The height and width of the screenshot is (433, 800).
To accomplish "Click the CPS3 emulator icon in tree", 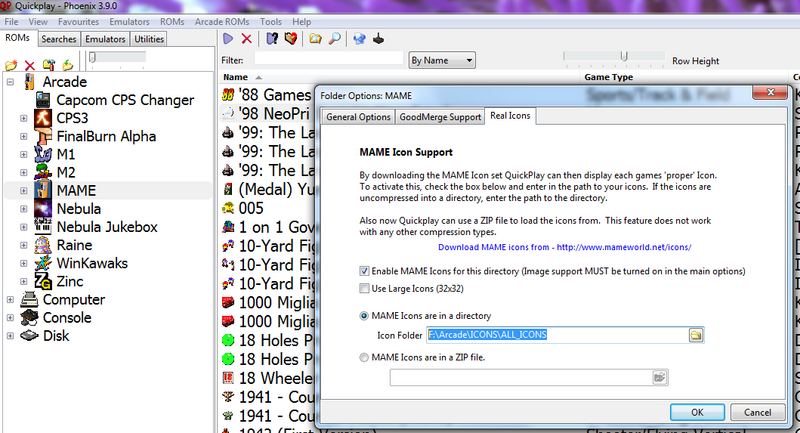I will tap(43, 118).
